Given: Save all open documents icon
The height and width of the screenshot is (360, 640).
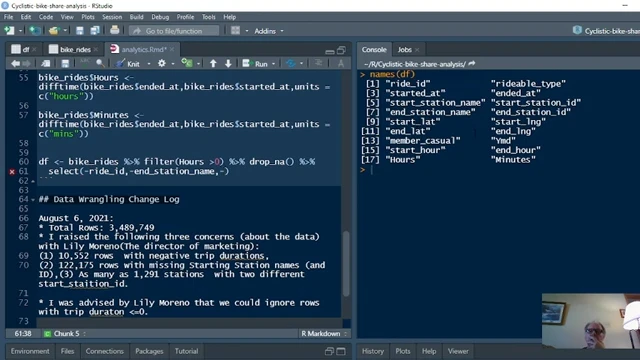Looking at the screenshot, I should (x=95, y=31).
